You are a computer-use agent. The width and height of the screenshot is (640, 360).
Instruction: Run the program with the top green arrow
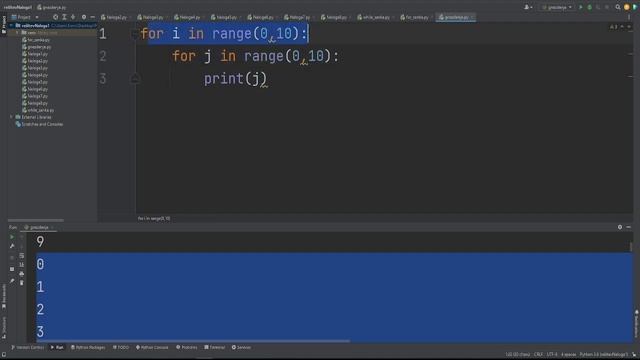[581, 7]
